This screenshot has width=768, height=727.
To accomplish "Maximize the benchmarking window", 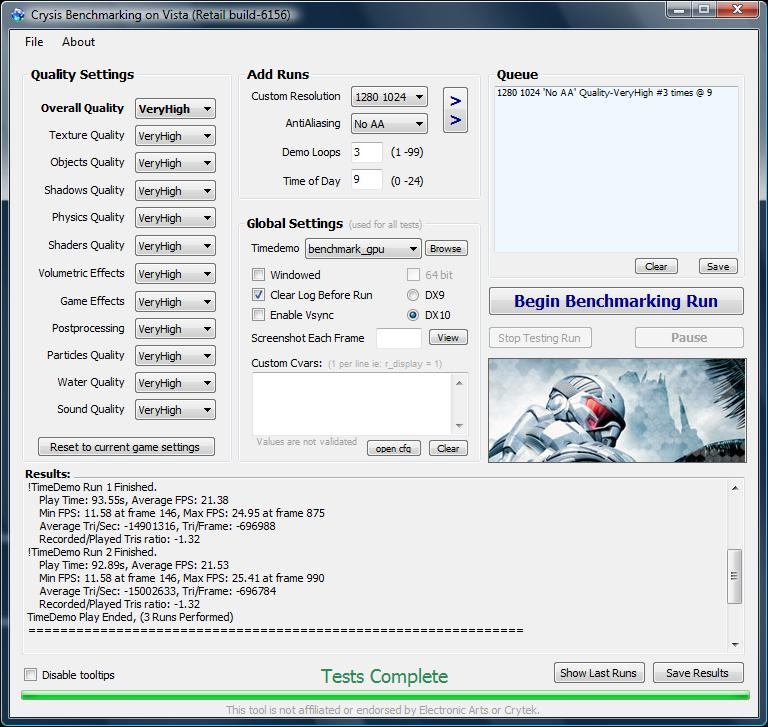I will pyautogui.click(x=704, y=10).
